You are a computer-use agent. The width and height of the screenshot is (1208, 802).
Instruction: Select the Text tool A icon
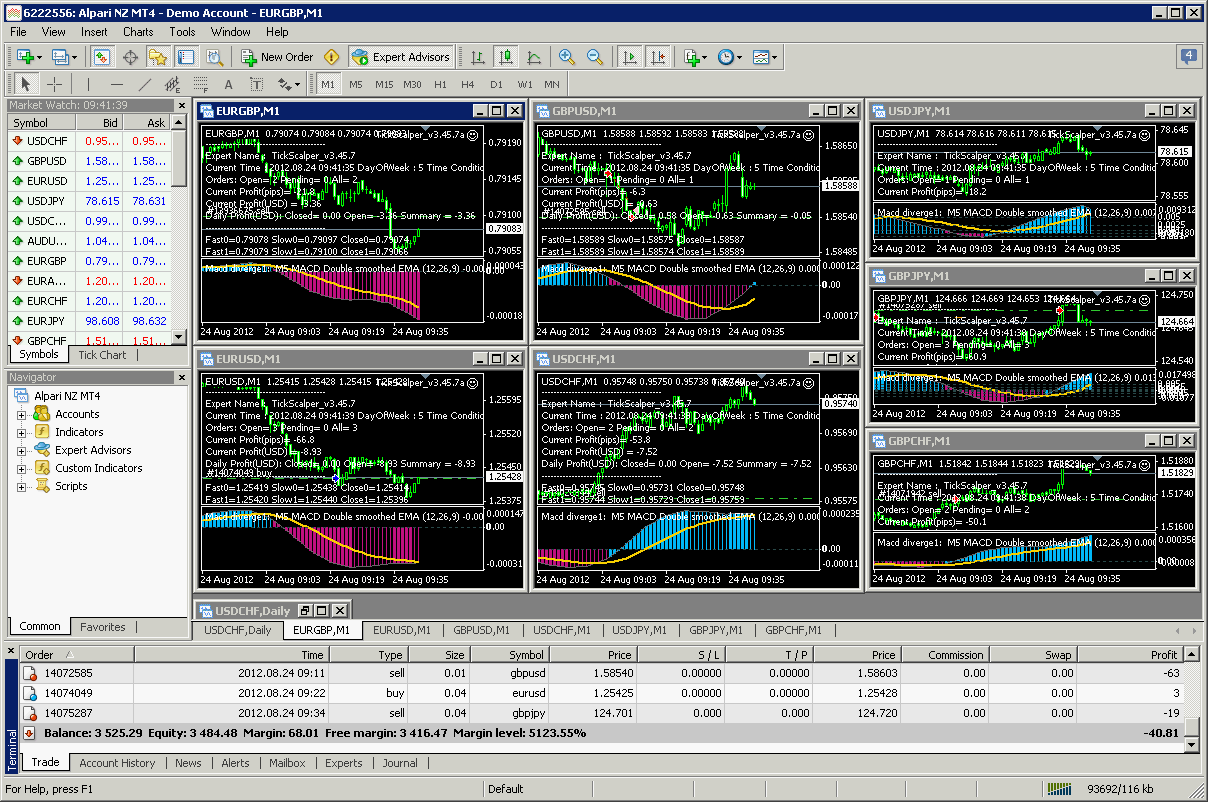tap(228, 84)
